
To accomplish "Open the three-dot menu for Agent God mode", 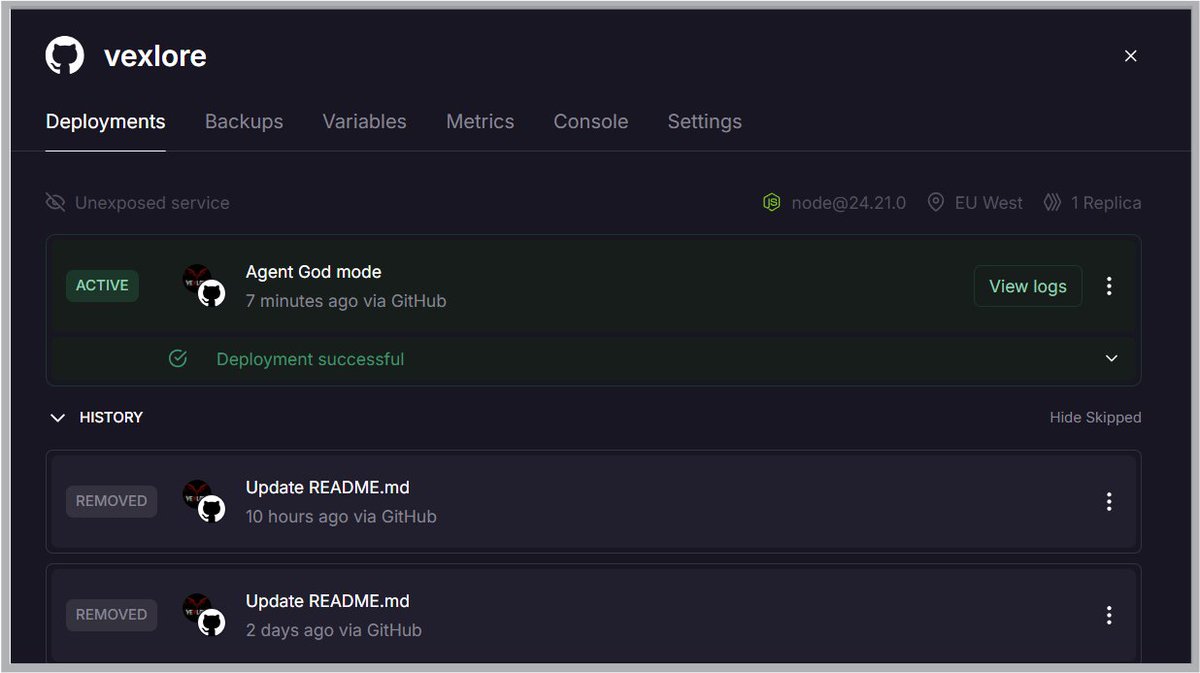I will (x=1109, y=286).
